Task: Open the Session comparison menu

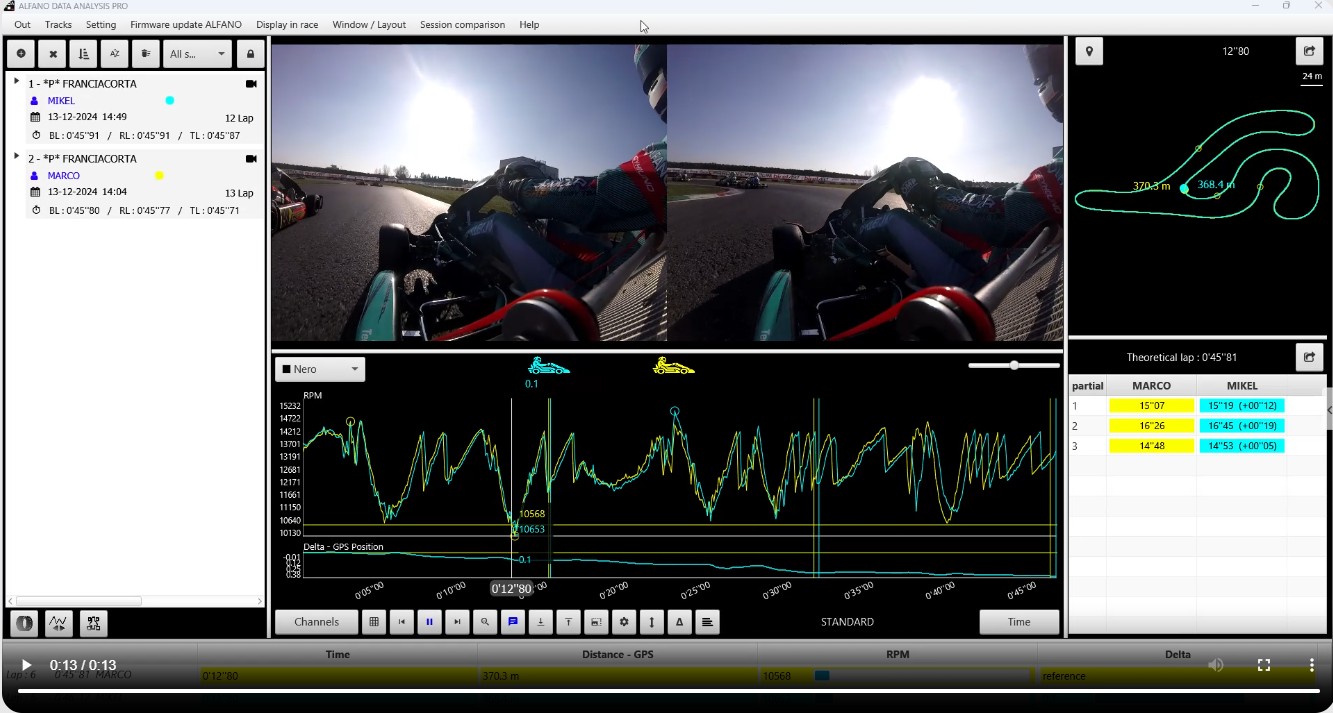Action: 462,24
